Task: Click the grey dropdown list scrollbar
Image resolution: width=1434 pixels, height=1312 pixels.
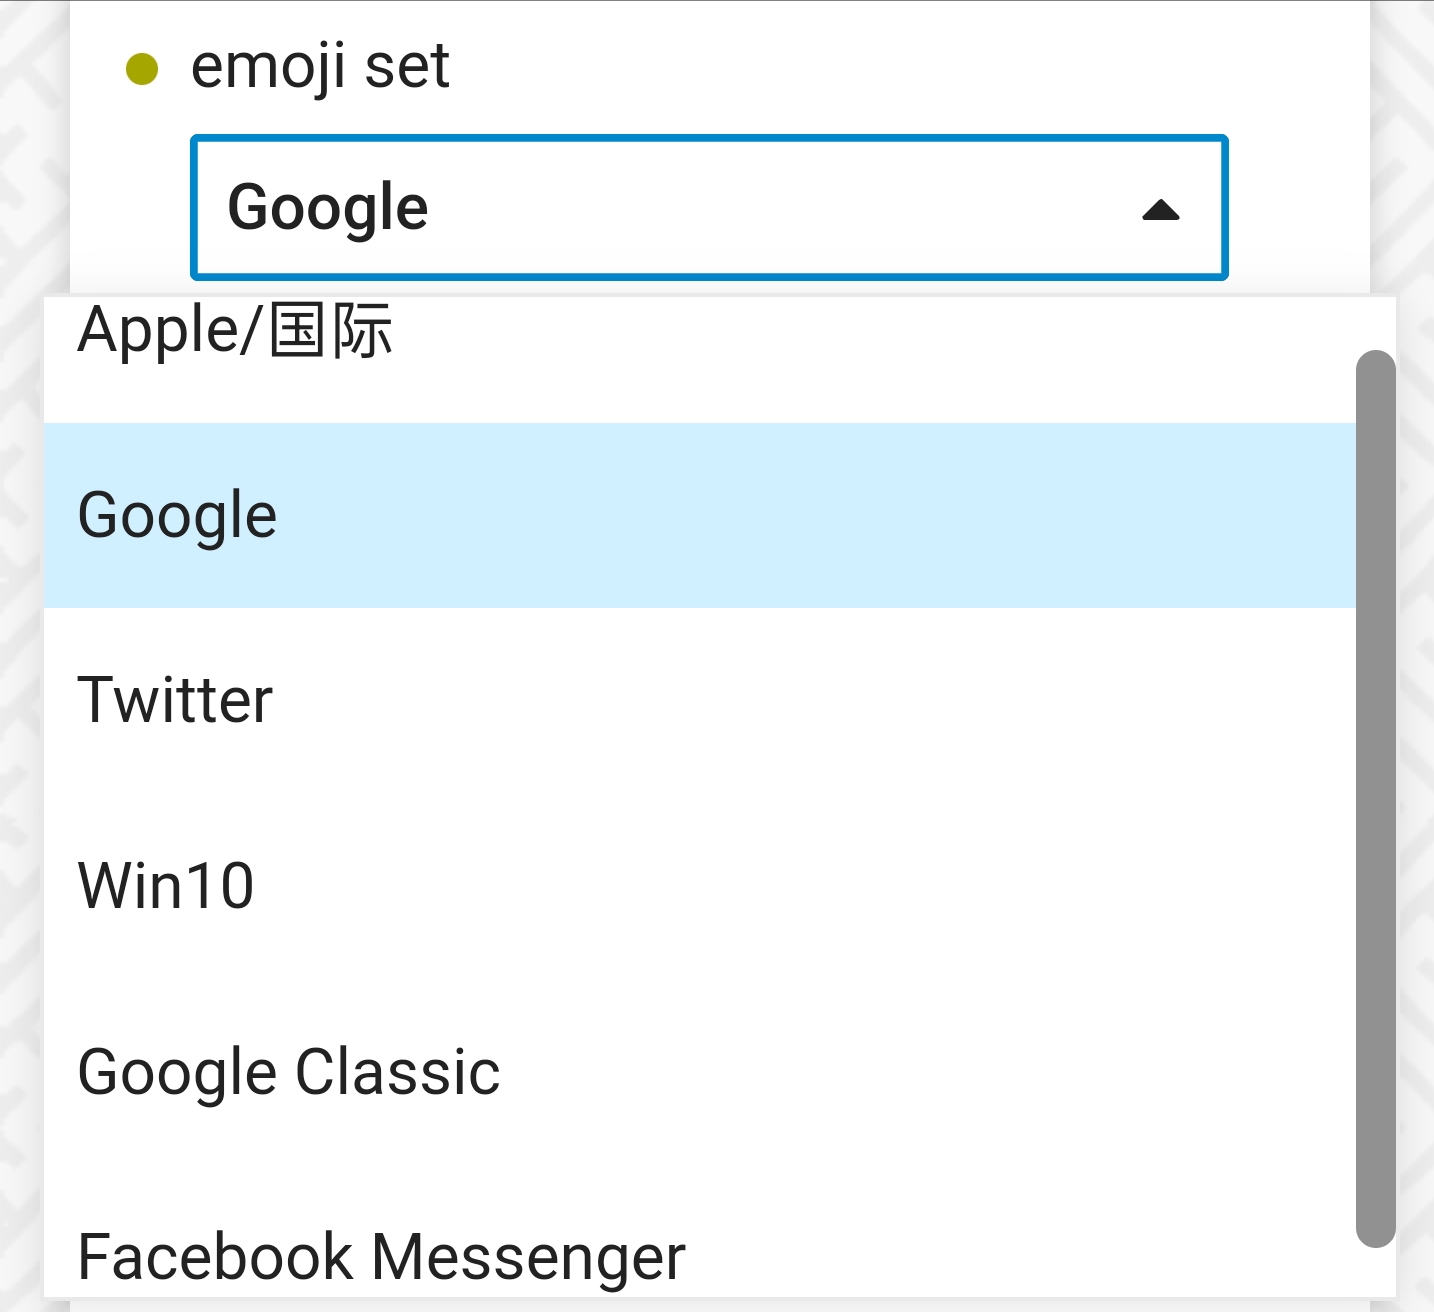Action: (1375, 798)
